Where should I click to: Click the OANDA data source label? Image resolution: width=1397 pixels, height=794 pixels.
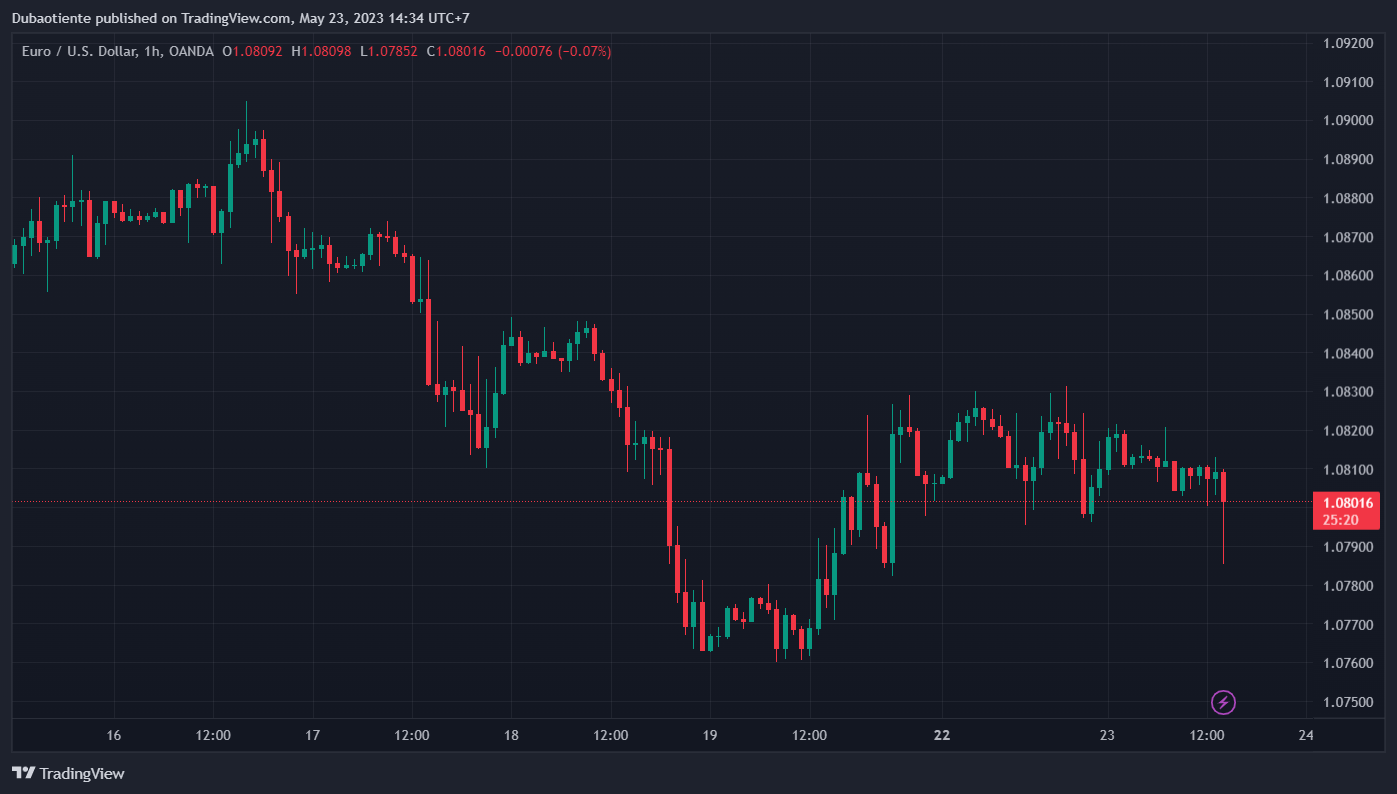[191, 51]
